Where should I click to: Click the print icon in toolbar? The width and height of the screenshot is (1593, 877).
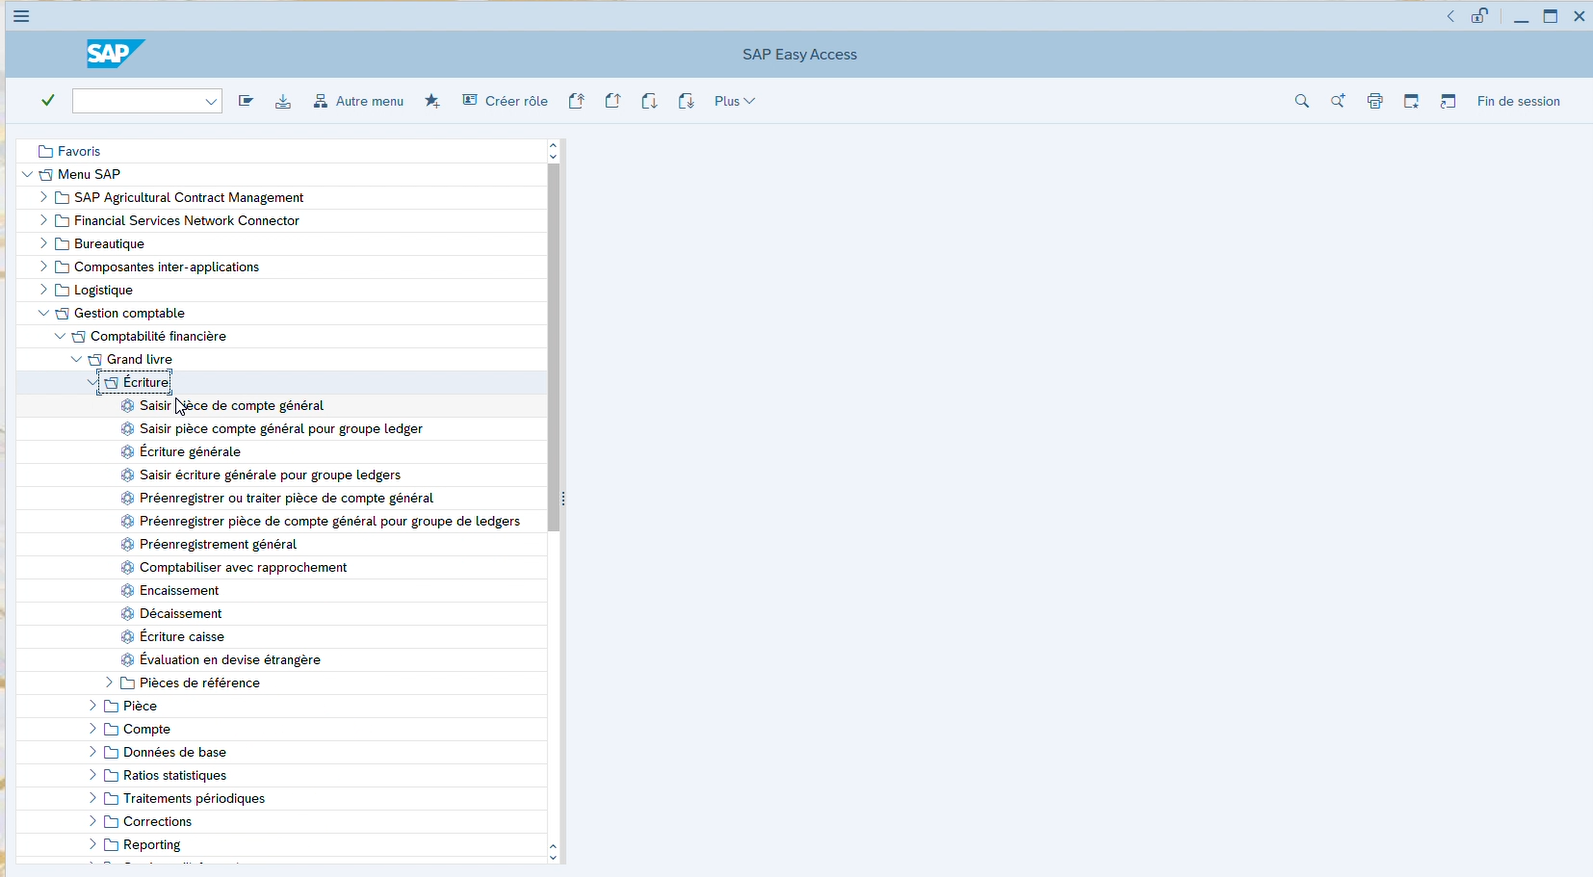[x=1375, y=101]
